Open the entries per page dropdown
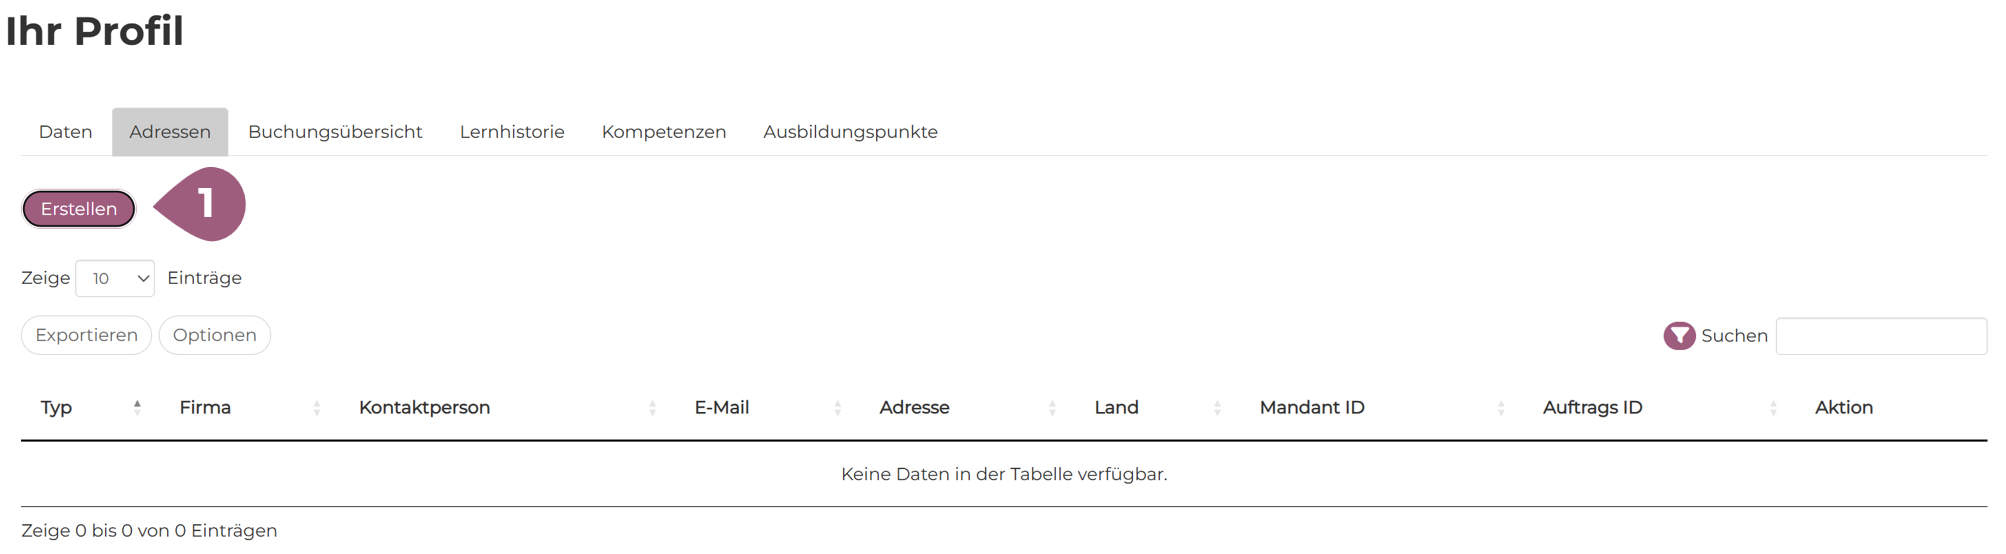Viewport: 2006px width, 554px height. (x=115, y=278)
